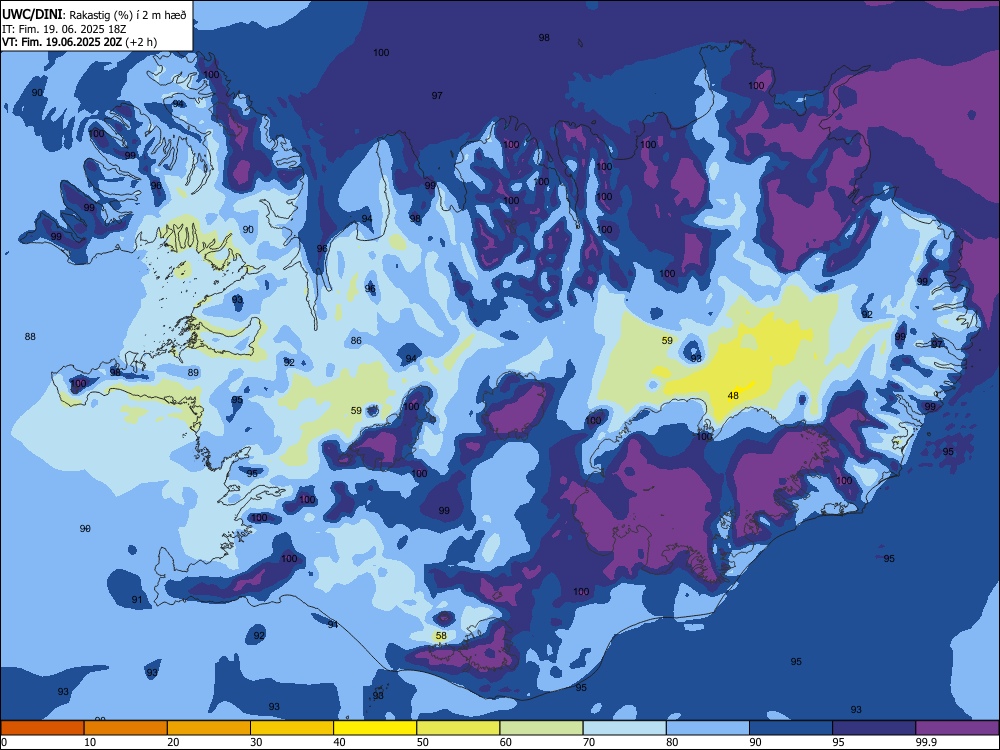
Task: Click the pale blue 70–80 legend swatch
Action: [625, 728]
